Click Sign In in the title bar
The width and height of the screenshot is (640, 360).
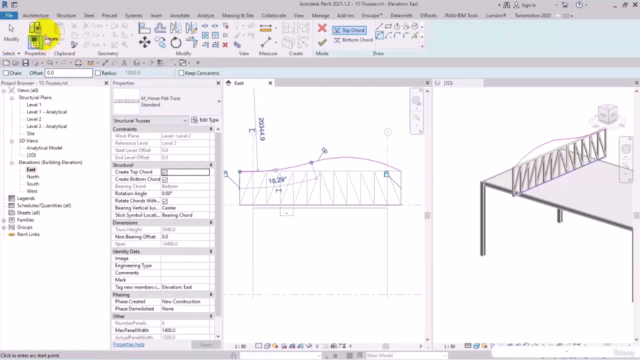[524, 5]
